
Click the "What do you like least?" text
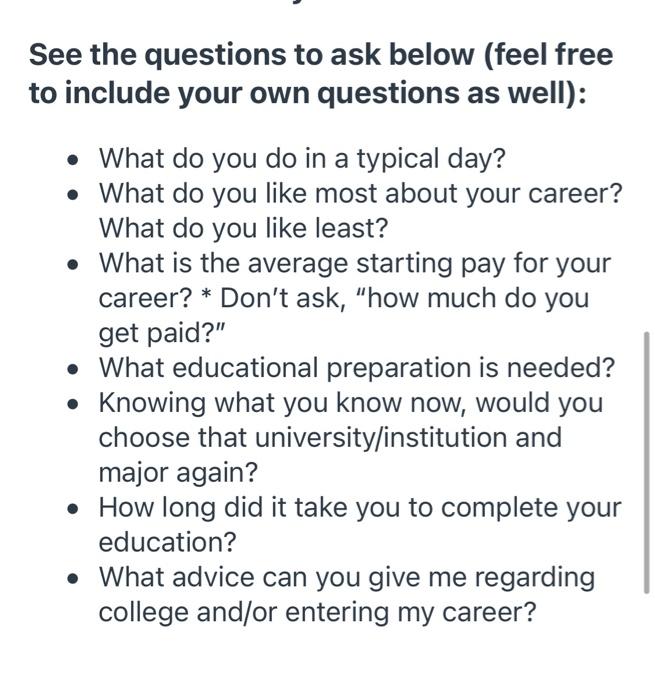[243, 228]
